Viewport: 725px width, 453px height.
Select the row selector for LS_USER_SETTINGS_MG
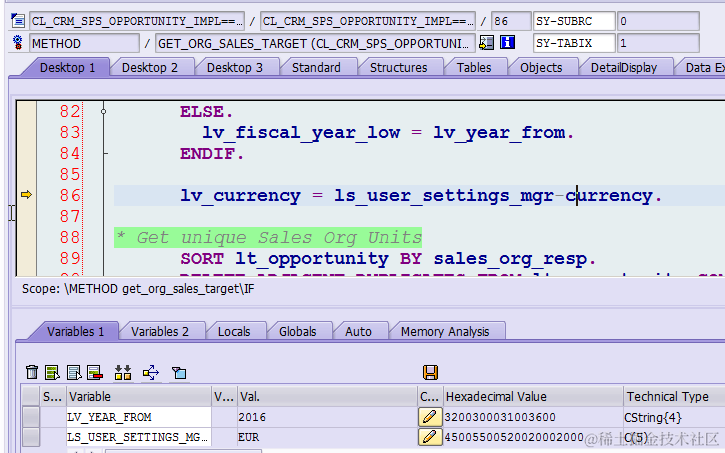(x=31, y=437)
